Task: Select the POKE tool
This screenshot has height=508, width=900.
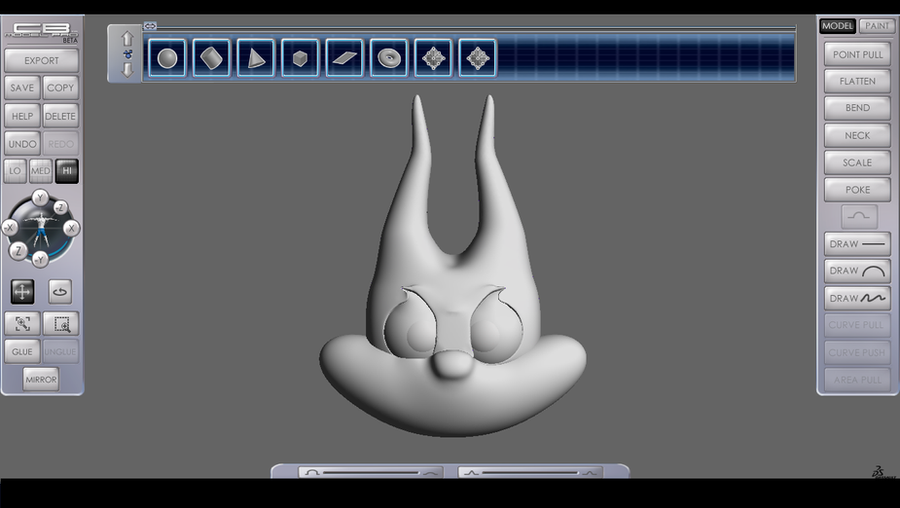Action: pos(858,189)
